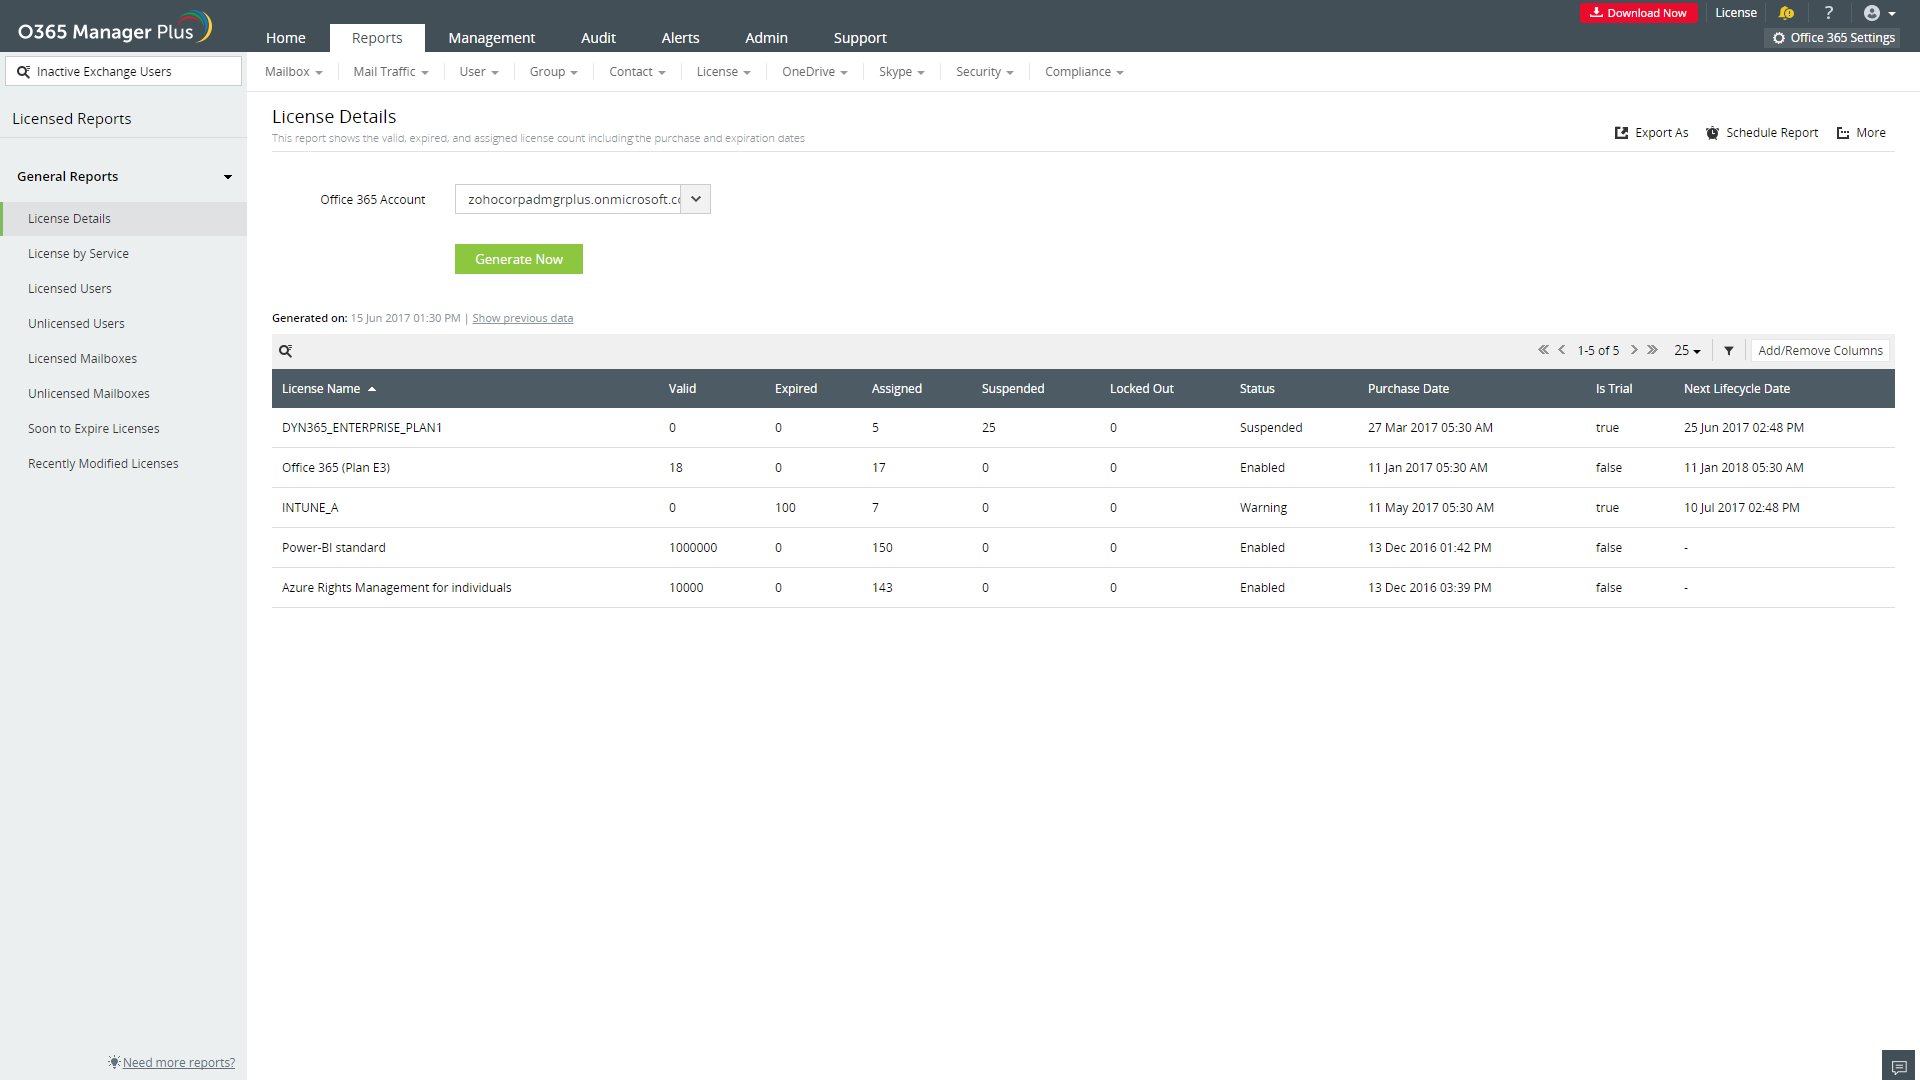Expand the Contact reports dropdown

[637, 72]
